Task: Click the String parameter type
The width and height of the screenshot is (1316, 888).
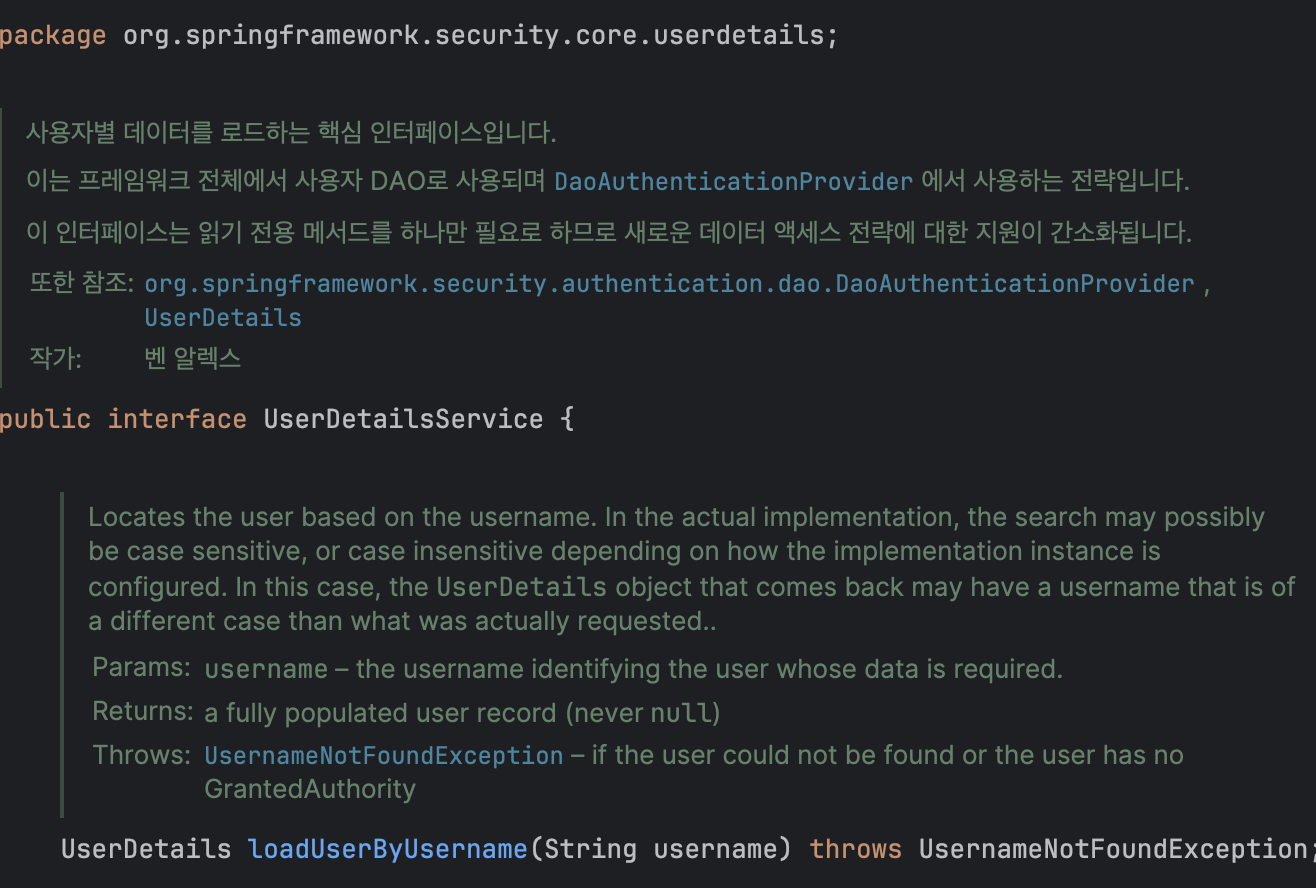Action: (x=591, y=849)
